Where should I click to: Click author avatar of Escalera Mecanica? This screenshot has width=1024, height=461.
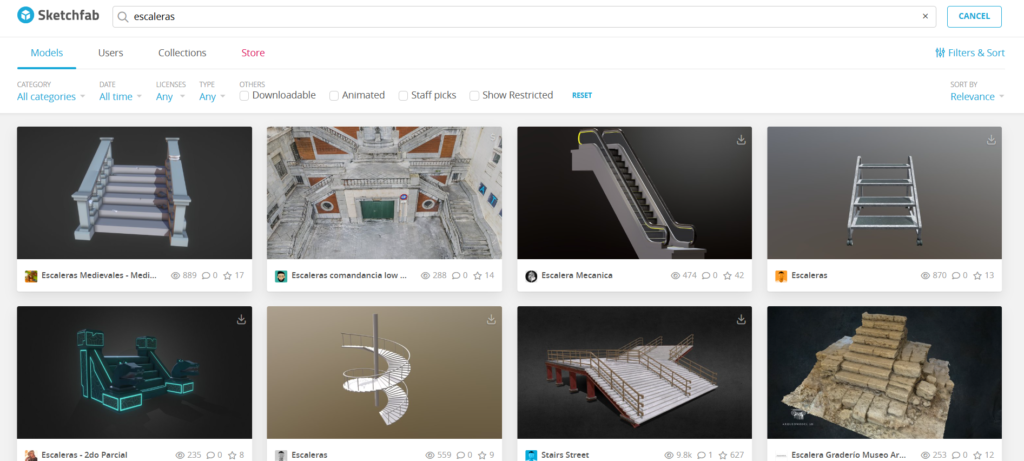pos(531,276)
